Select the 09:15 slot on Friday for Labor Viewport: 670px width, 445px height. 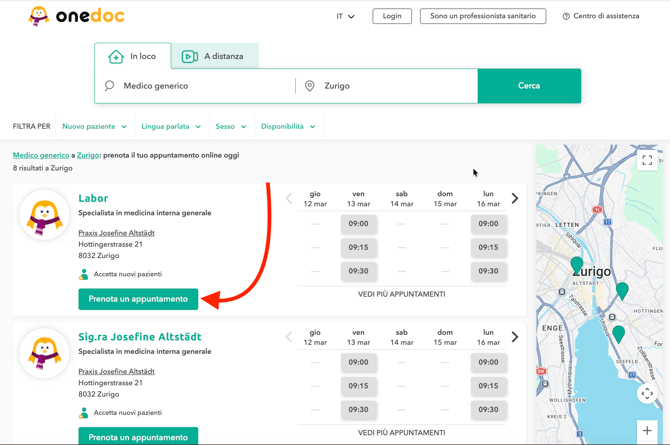coord(358,247)
